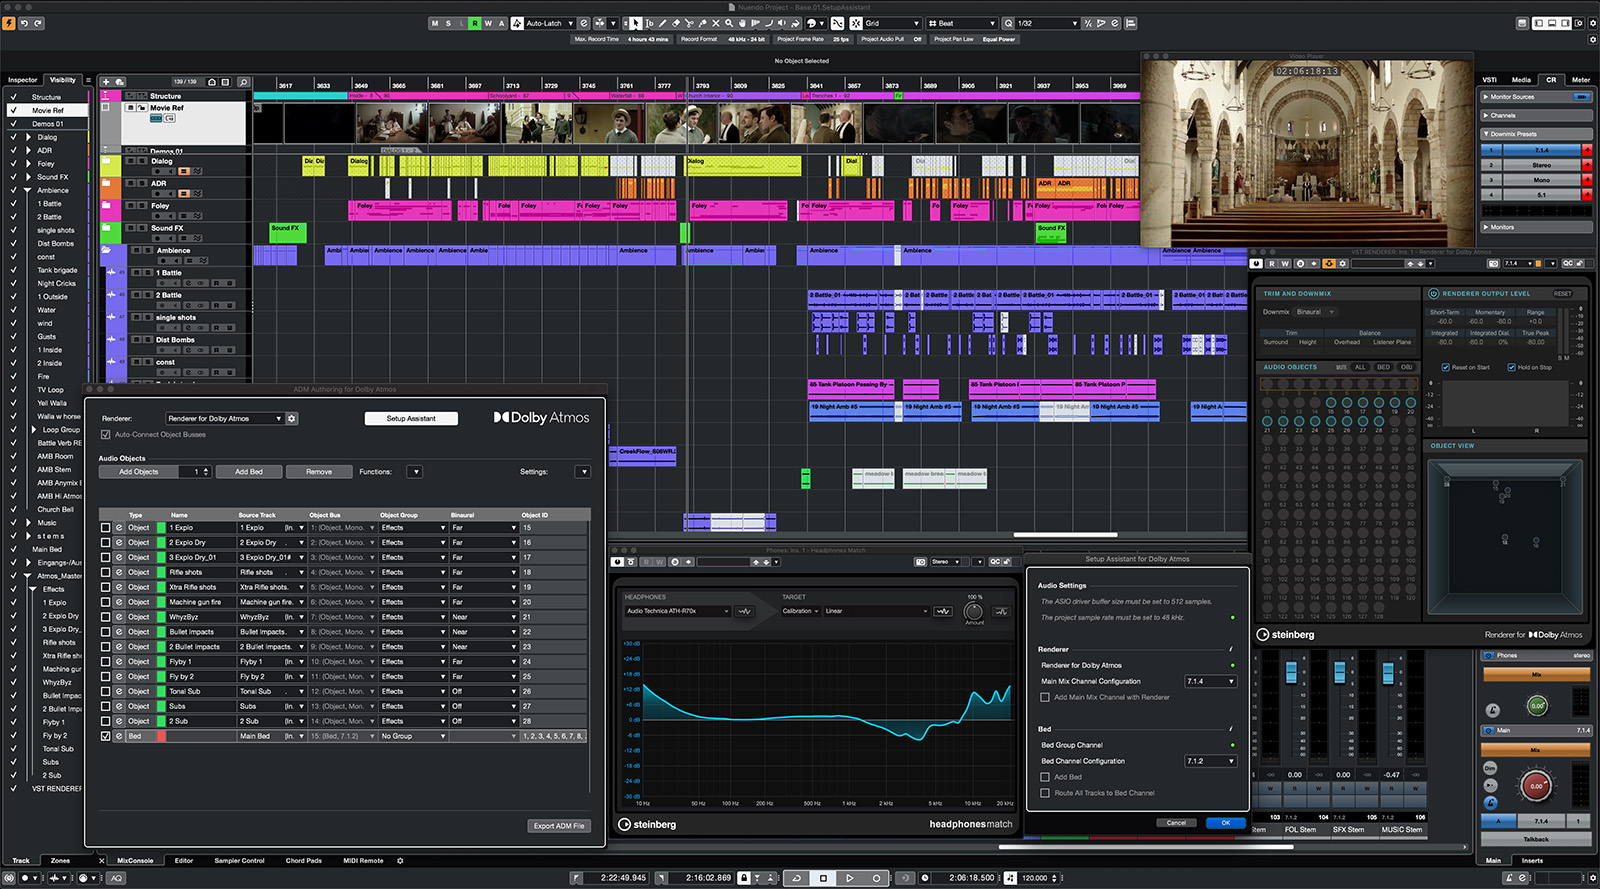This screenshot has width=1600, height=889.
Task: Click the Play button in transport bar
Action: pos(850,878)
